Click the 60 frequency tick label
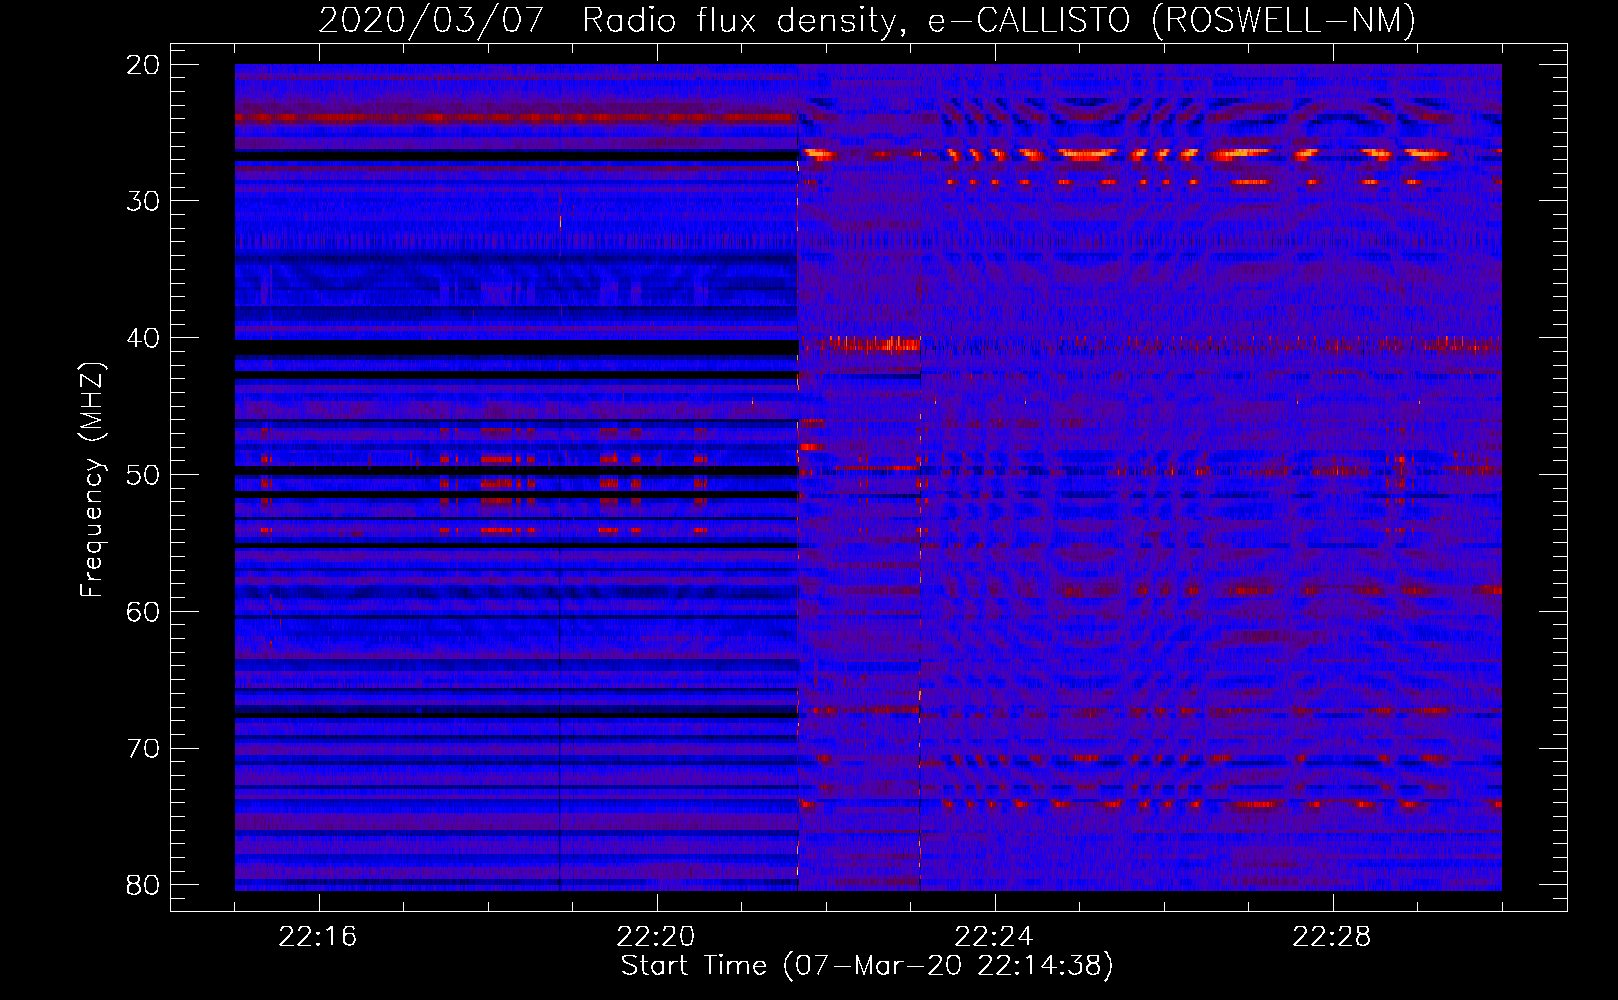 (142, 612)
